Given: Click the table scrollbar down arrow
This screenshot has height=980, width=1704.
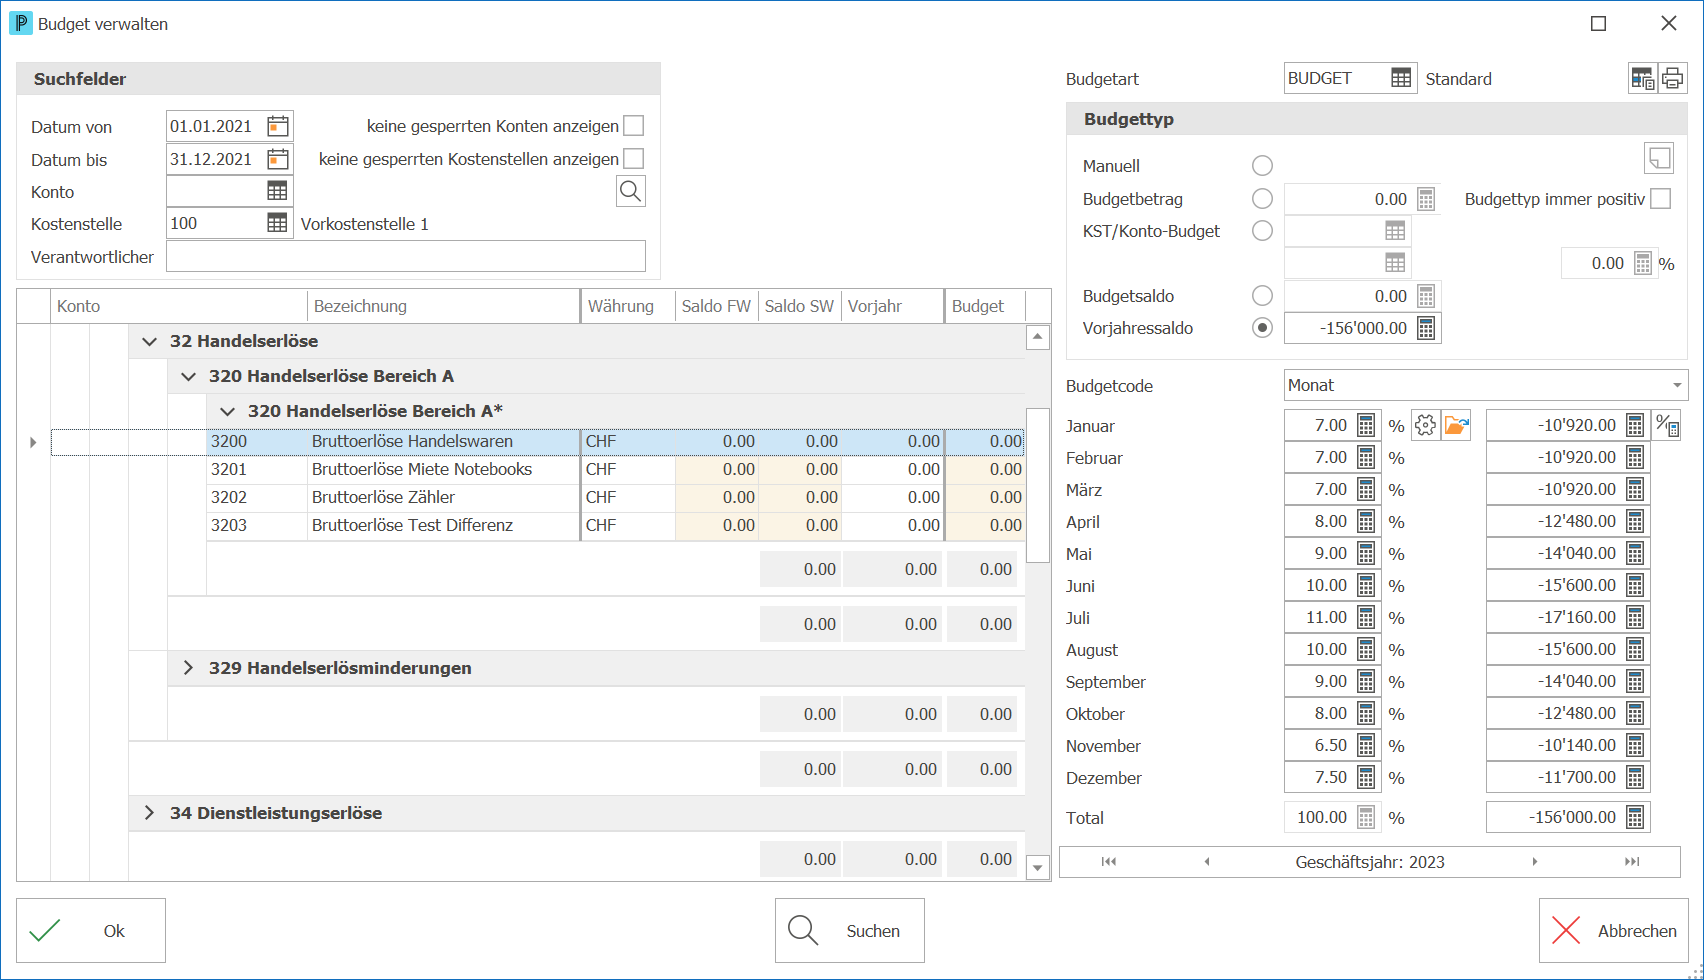Looking at the screenshot, I should [1037, 868].
